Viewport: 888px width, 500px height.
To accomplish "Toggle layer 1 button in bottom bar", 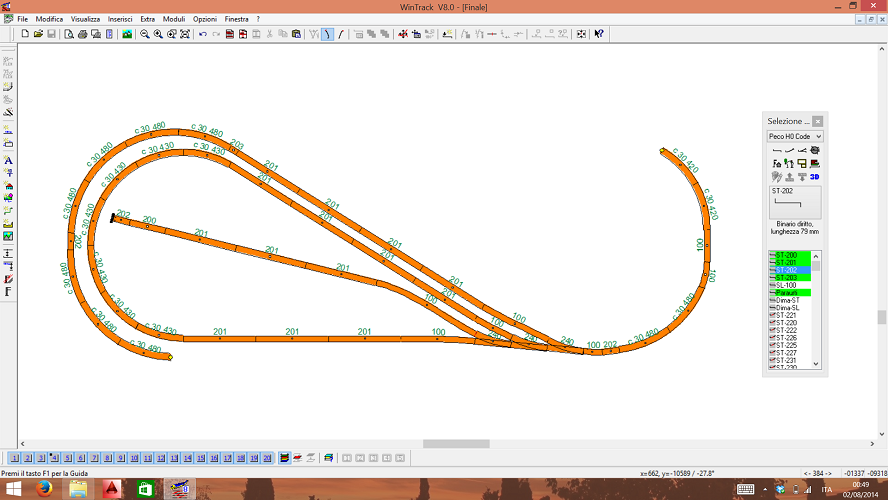I will click(x=15, y=457).
